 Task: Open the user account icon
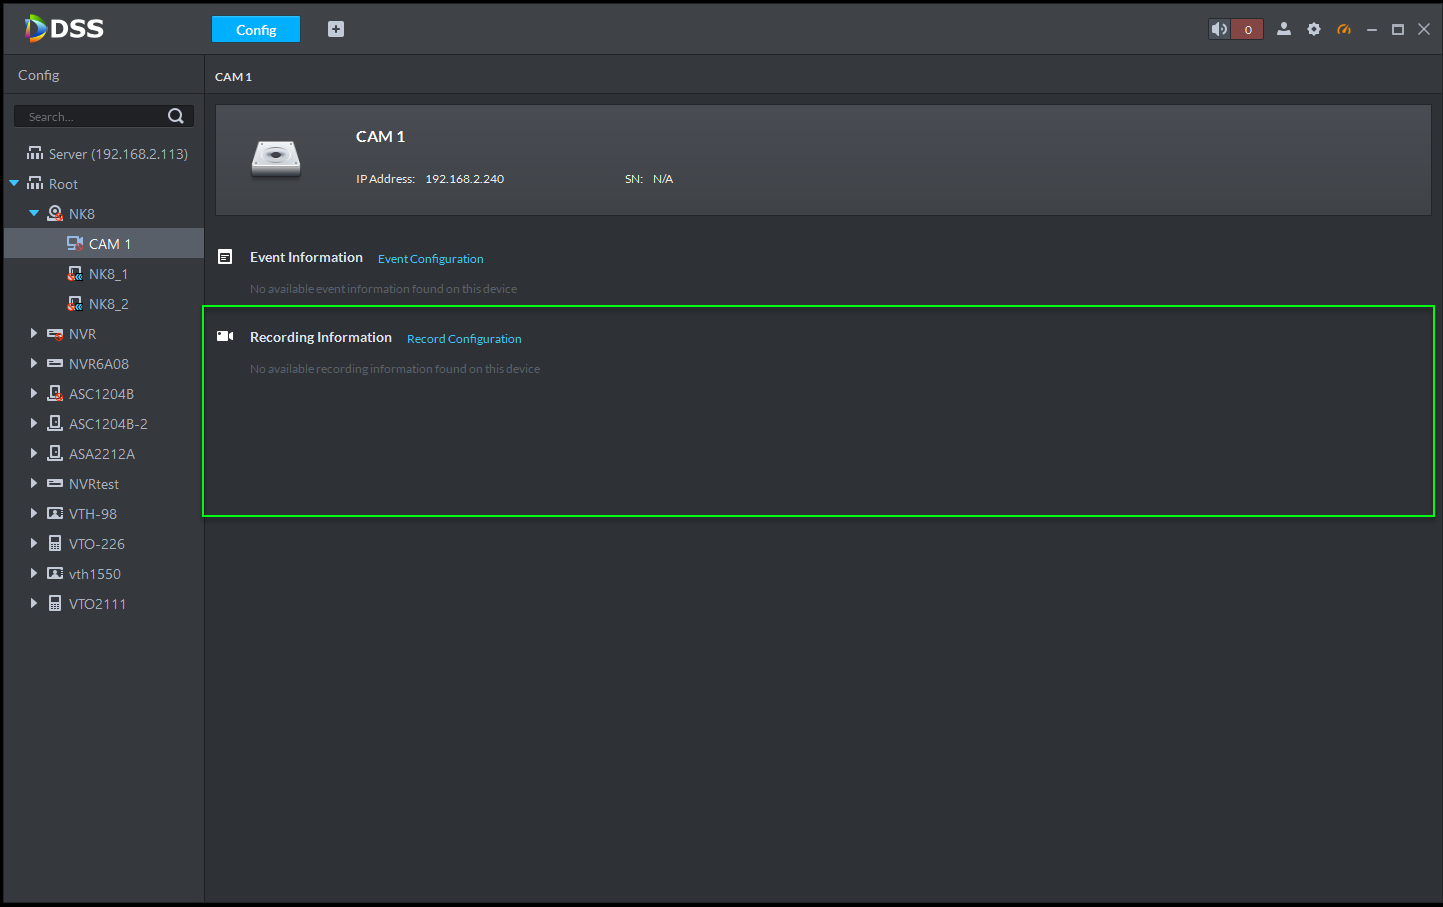[1284, 29]
